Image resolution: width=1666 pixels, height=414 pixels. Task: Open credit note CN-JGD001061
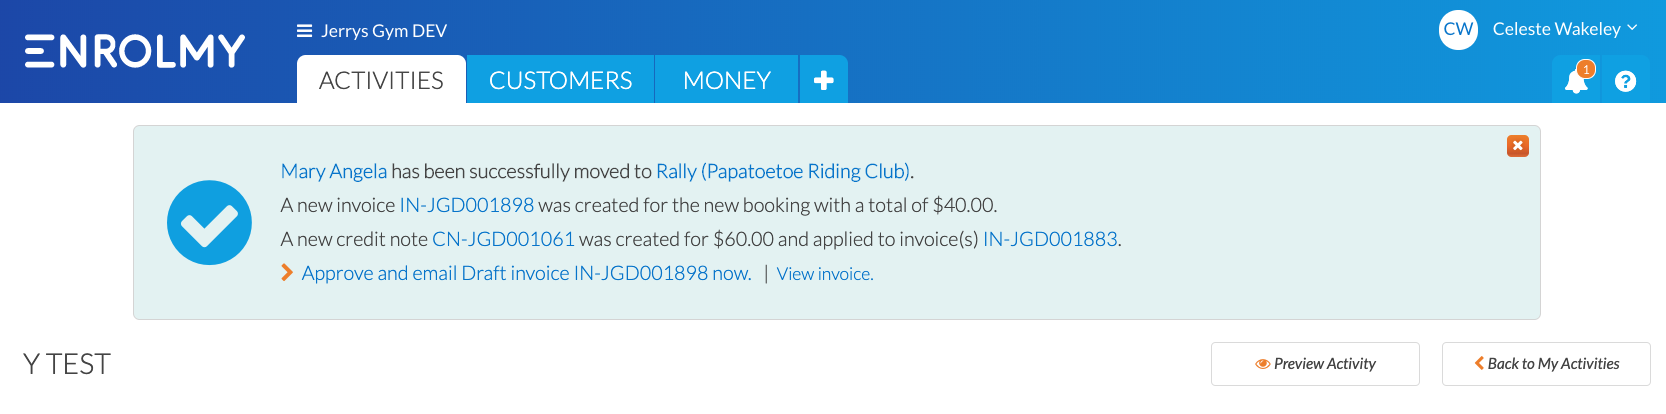click(x=503, y=239)
